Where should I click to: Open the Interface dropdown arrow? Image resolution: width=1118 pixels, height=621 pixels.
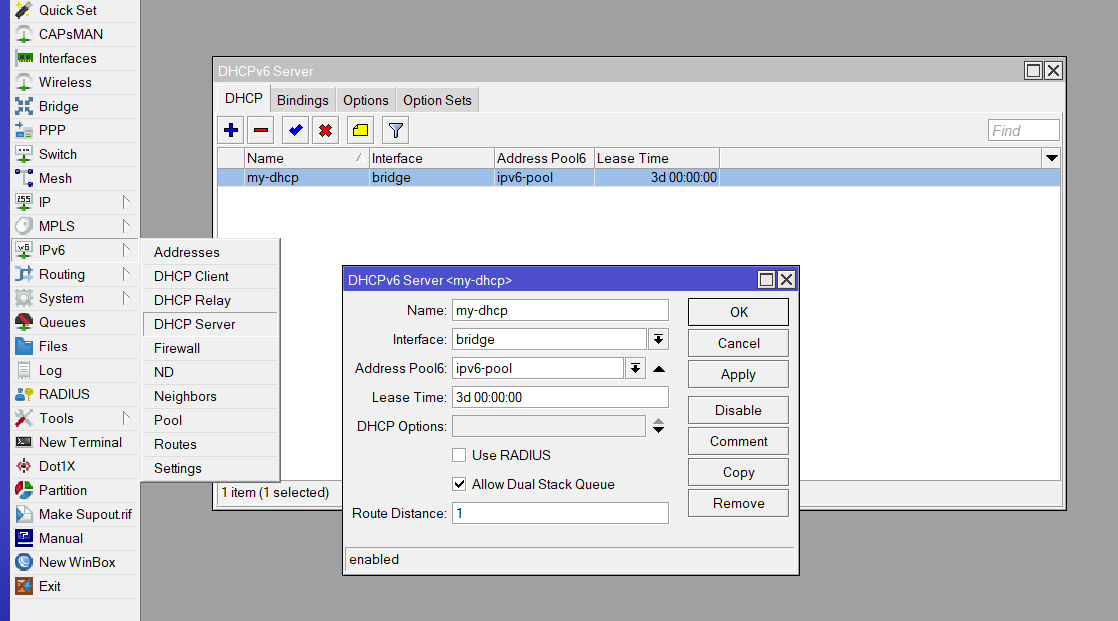click(658, 339)
